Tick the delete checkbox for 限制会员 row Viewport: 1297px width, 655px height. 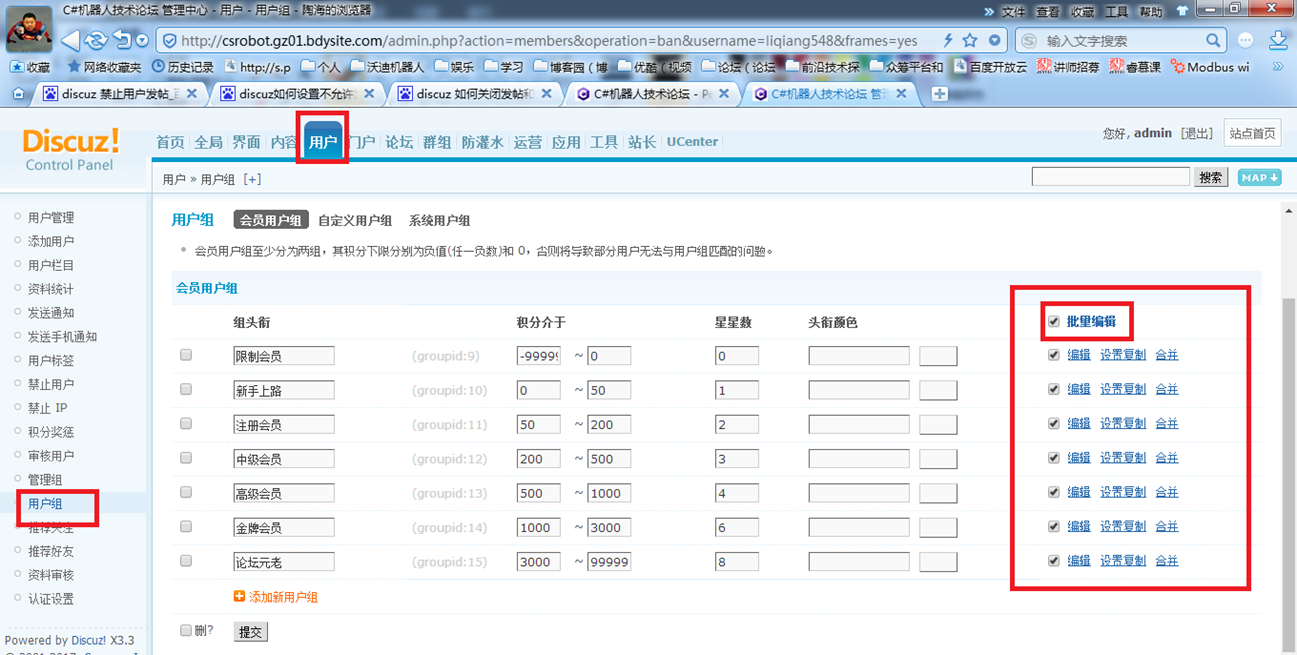click(186, 355)
